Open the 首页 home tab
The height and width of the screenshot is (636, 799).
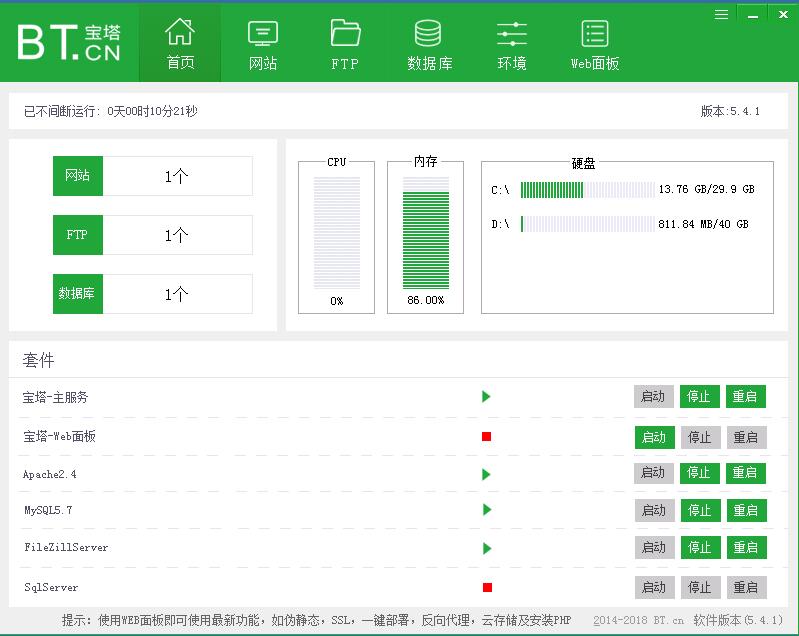180,44
